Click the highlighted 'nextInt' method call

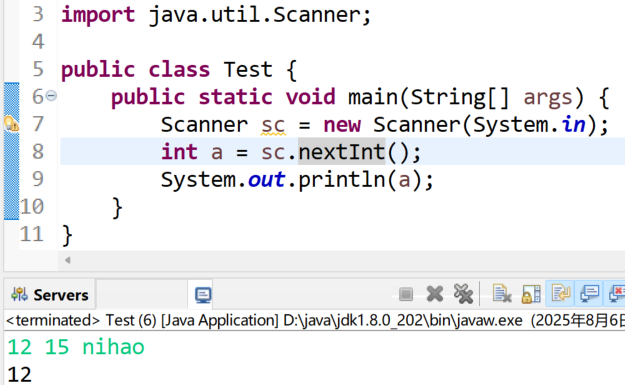[342, 152]
